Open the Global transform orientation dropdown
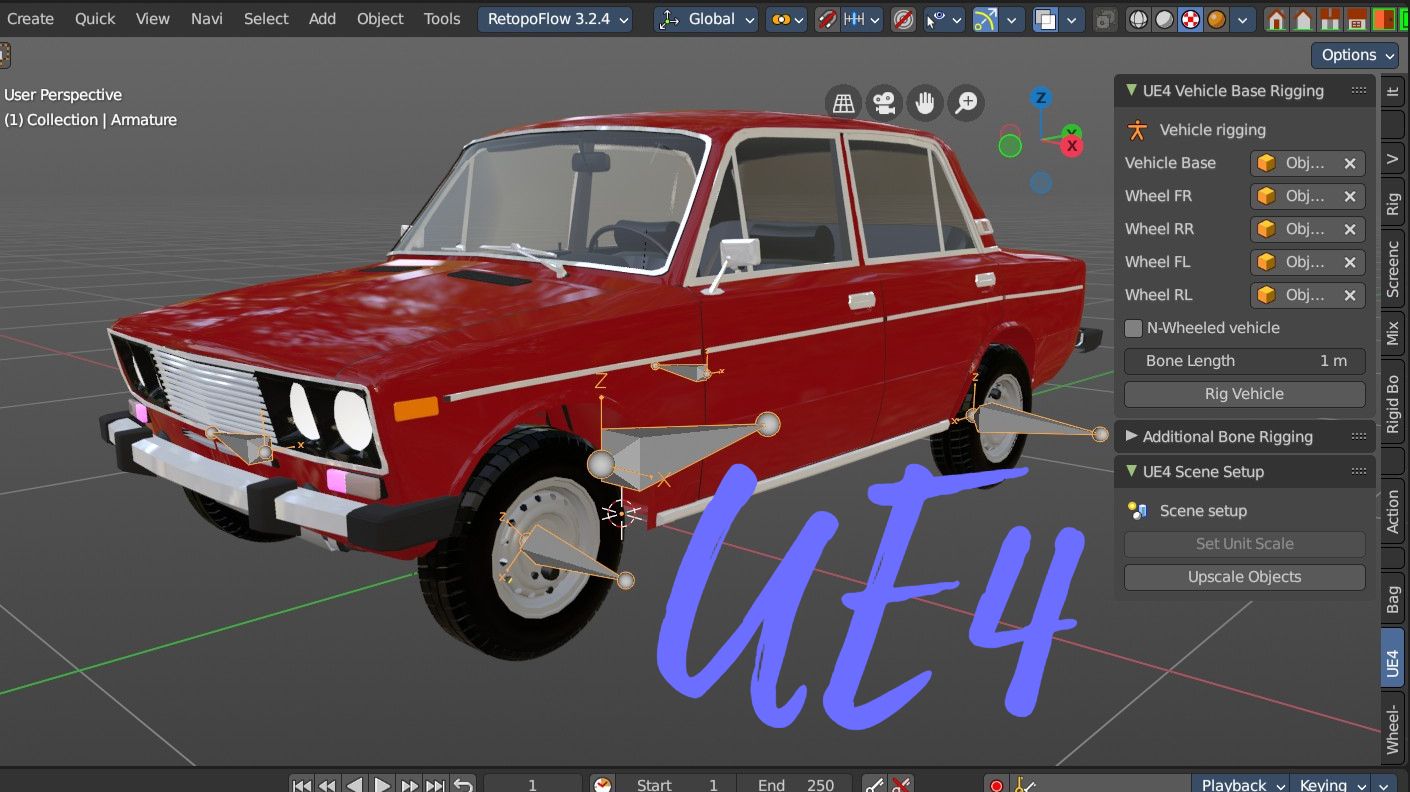The width and height of the screenshot is (1410, 792). pyautogui.click(x=706, y=19)
